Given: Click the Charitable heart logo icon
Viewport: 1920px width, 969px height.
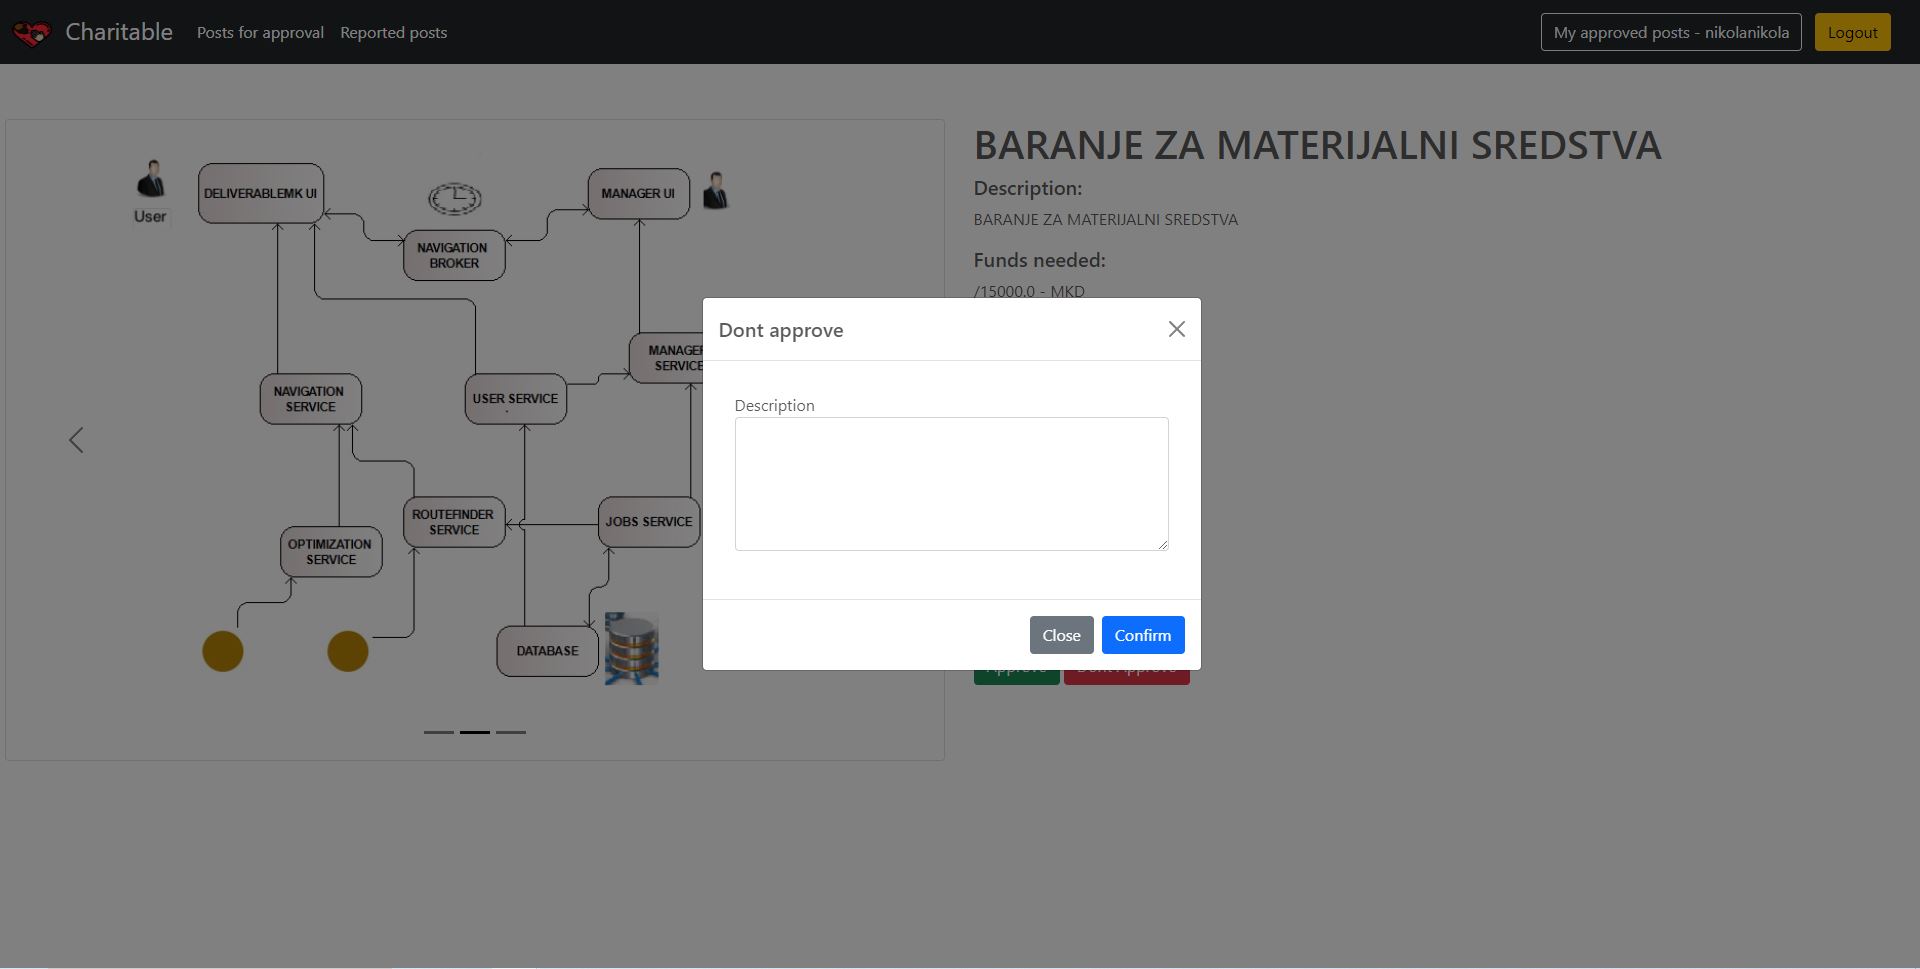Looking at the screenshot, I should coord(31,33).
